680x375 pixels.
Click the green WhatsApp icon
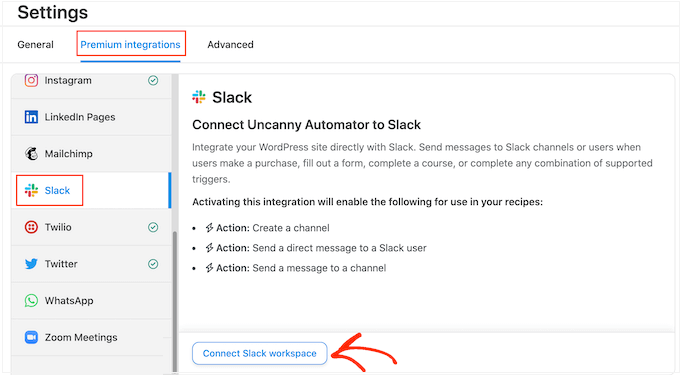(x=31, y=300)
